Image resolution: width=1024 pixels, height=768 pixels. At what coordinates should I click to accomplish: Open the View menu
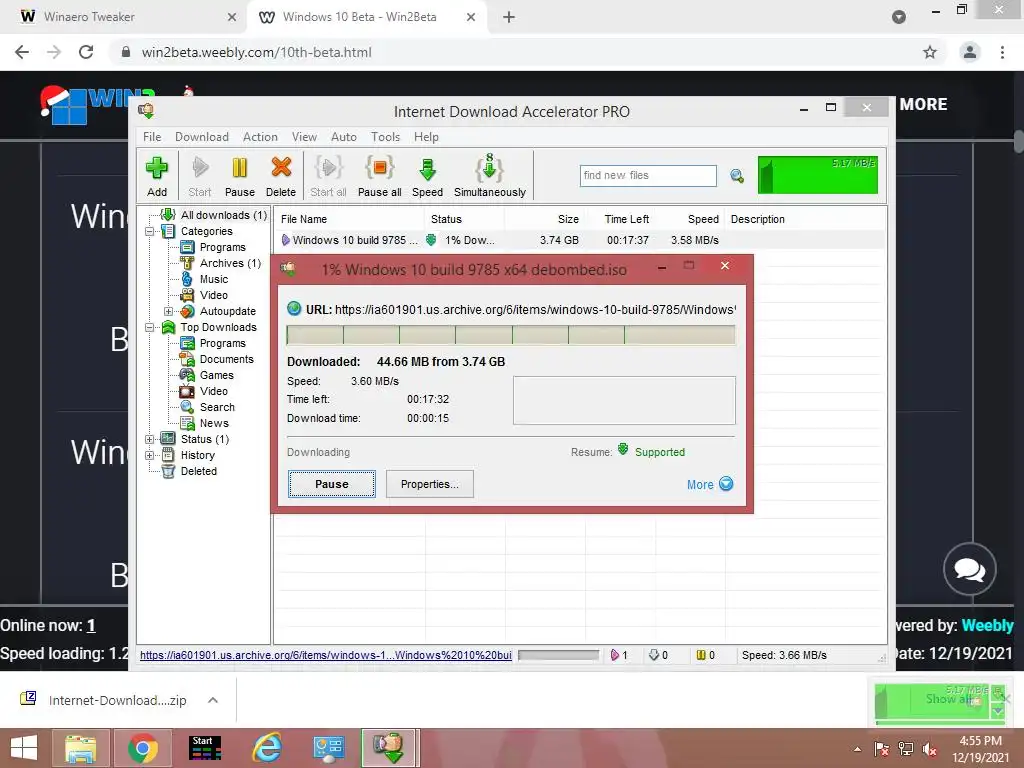pos(304,136)
